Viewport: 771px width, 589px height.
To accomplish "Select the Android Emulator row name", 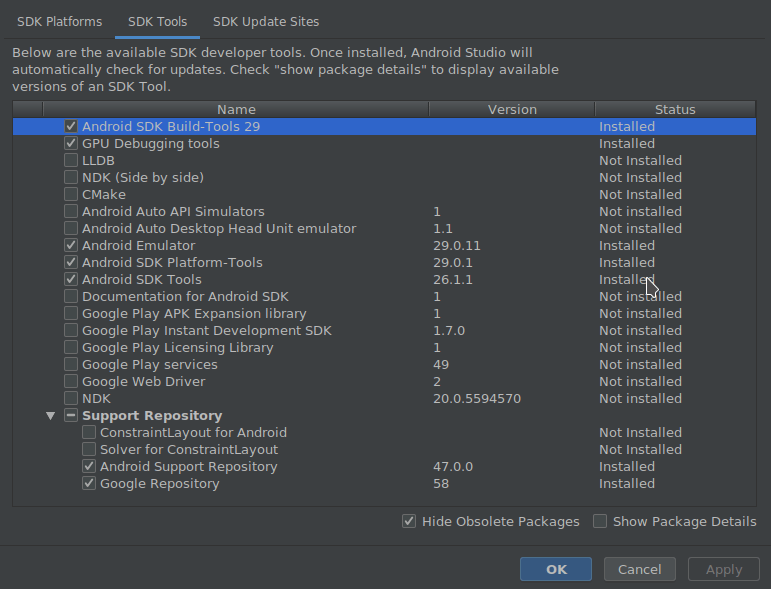I will [139, 245].
